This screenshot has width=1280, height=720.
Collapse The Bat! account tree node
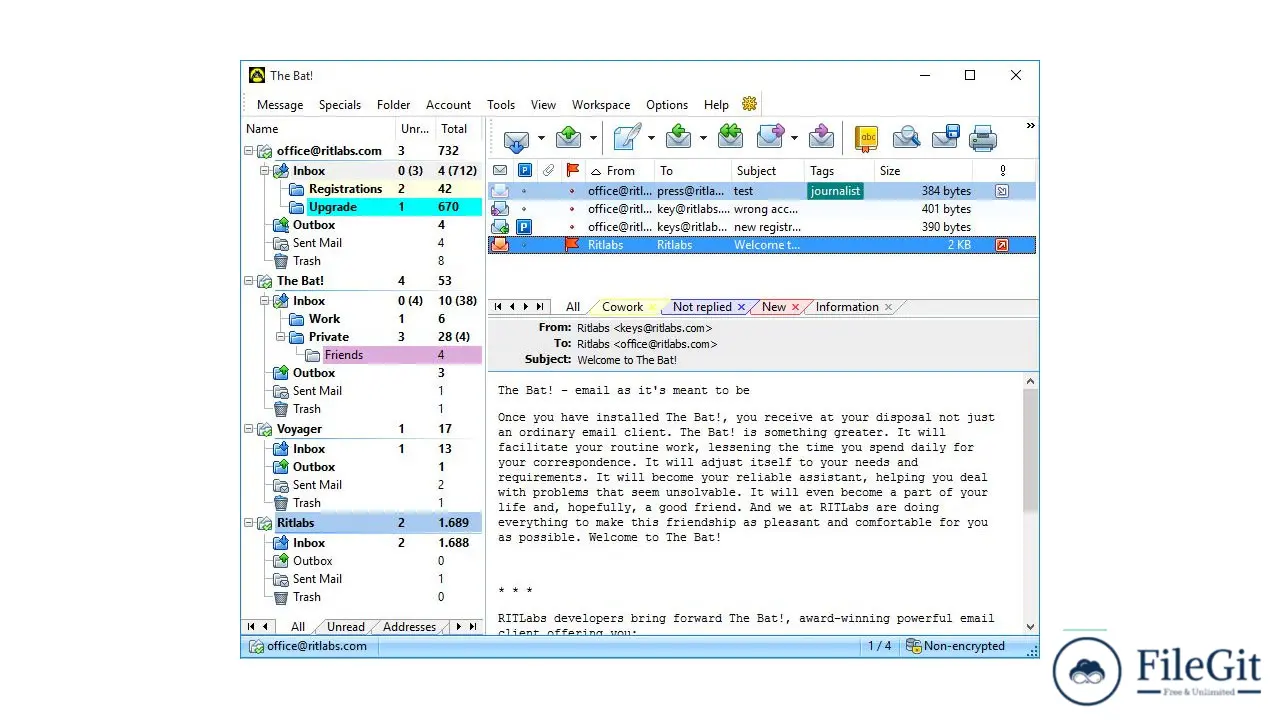coord(249,281)
